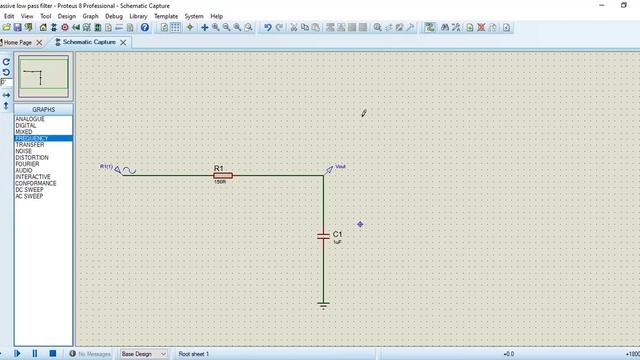Screen dimensions: 640x360
Task: Rotate clockwise arrow in left panel
Action: (x=6, y=62)
